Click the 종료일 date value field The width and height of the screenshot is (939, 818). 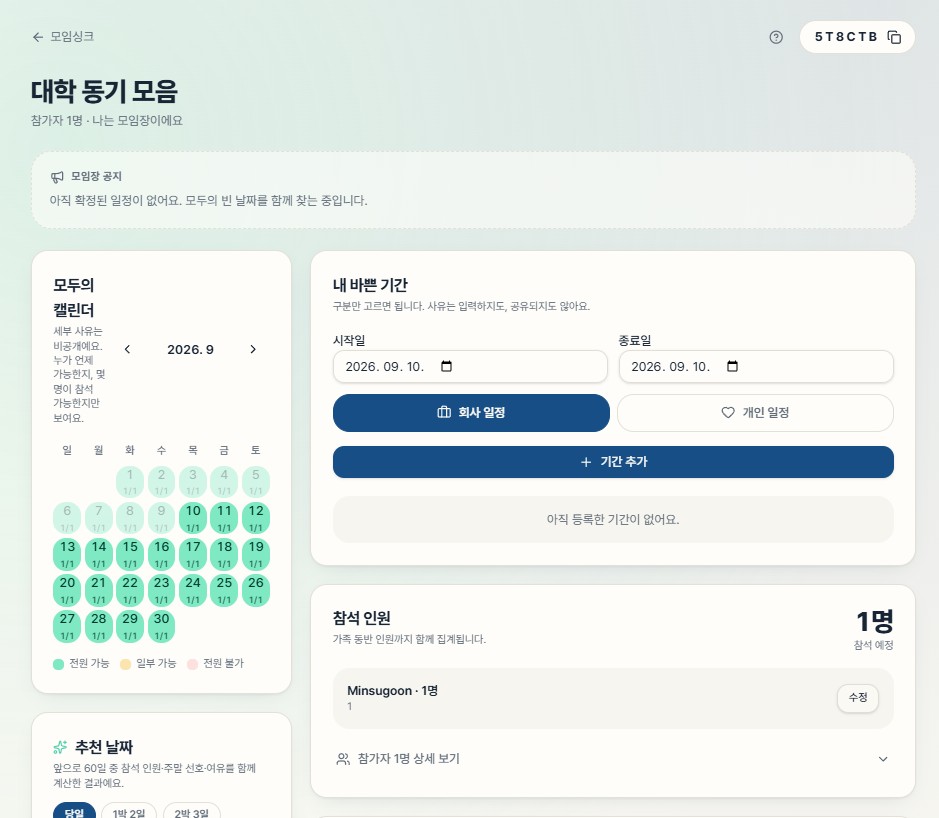coord(756,366)
